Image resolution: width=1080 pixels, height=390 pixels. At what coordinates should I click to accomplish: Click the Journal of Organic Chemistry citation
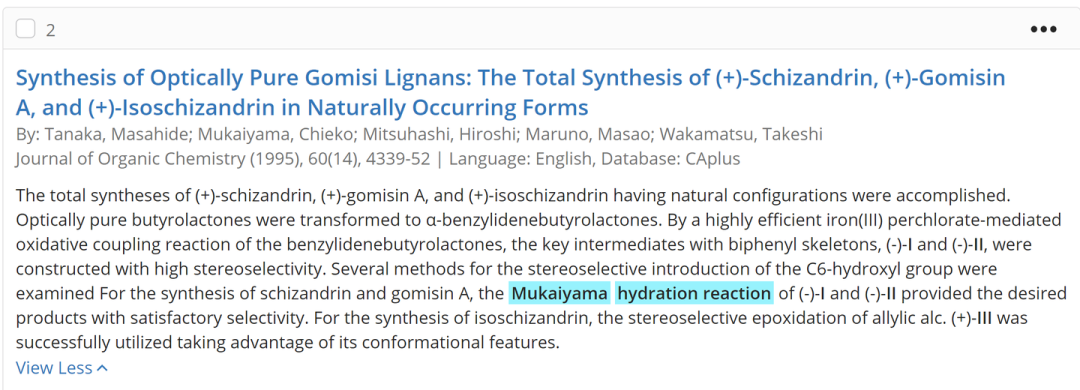[222, 159]
